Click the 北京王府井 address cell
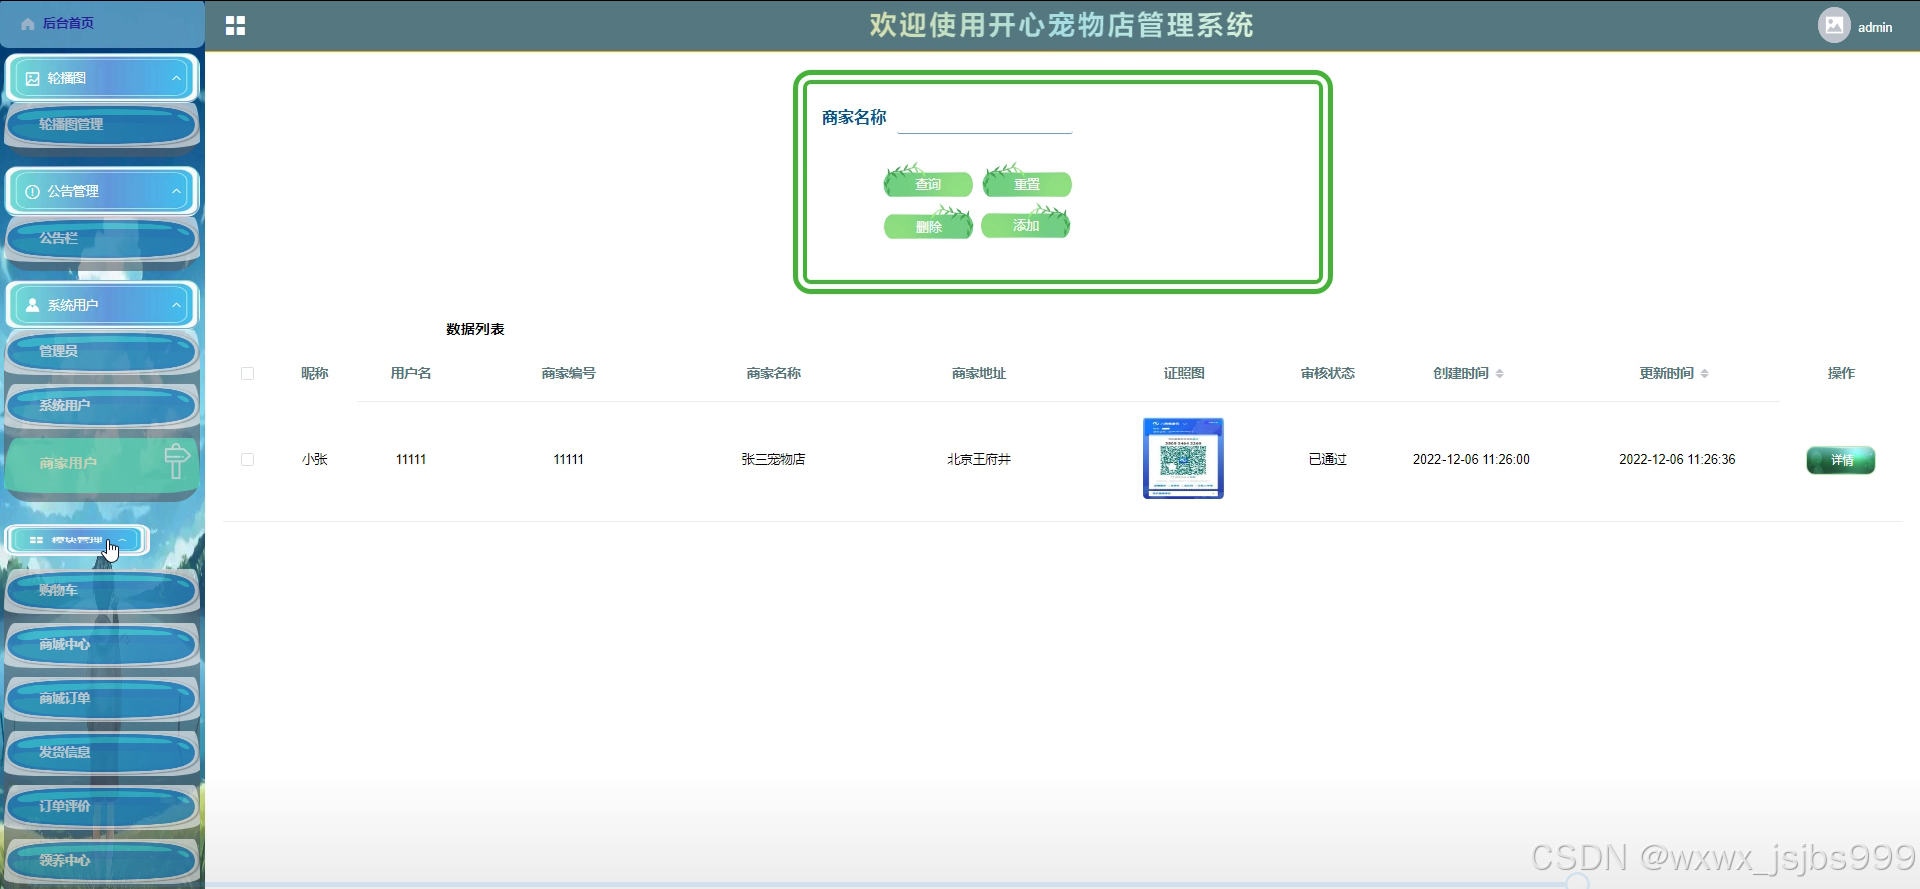1920x889 pixels. [979, 459]
